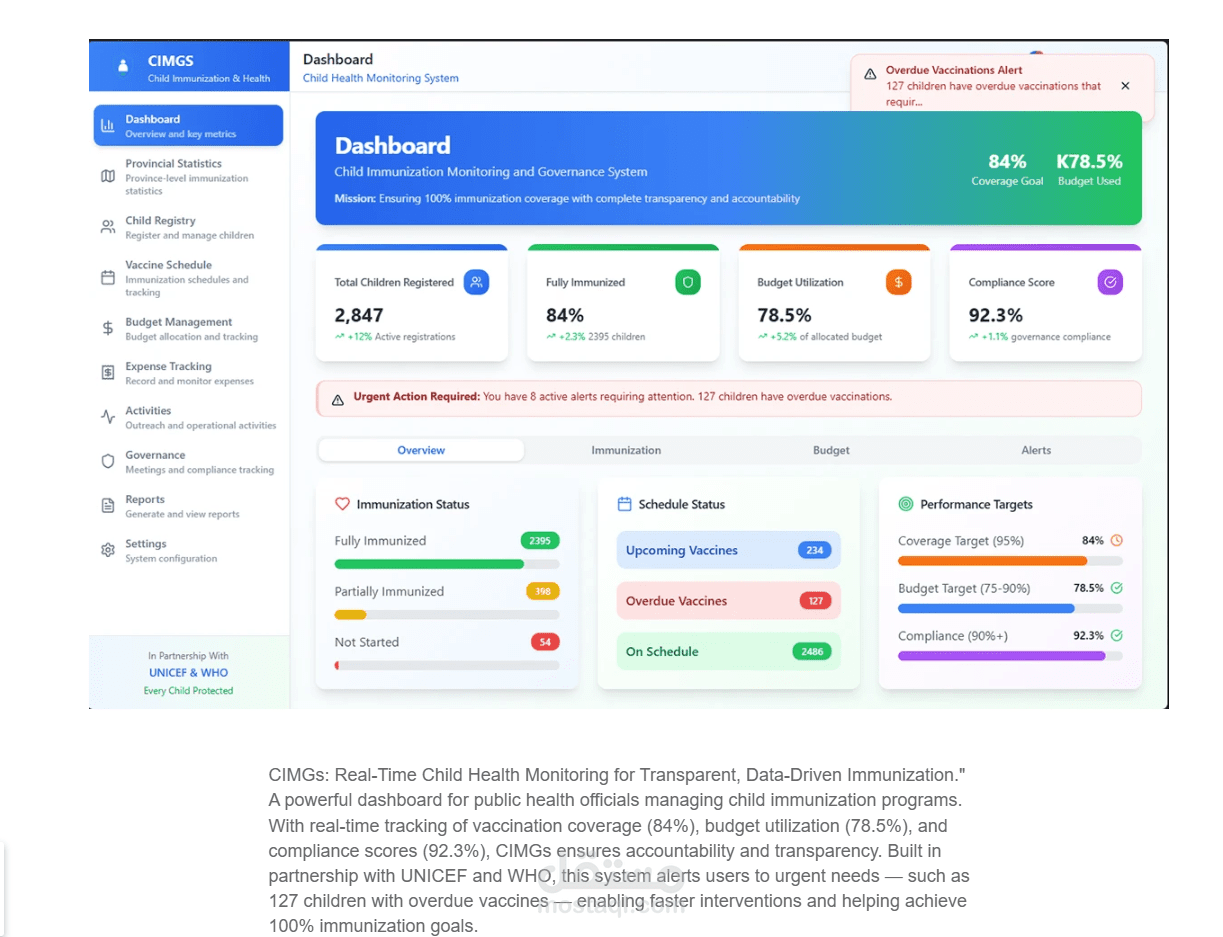Viewport: 1223px width, 937px height.
Task: Click the green Fully Immunized shield icon
Action: tap(688, 282)
